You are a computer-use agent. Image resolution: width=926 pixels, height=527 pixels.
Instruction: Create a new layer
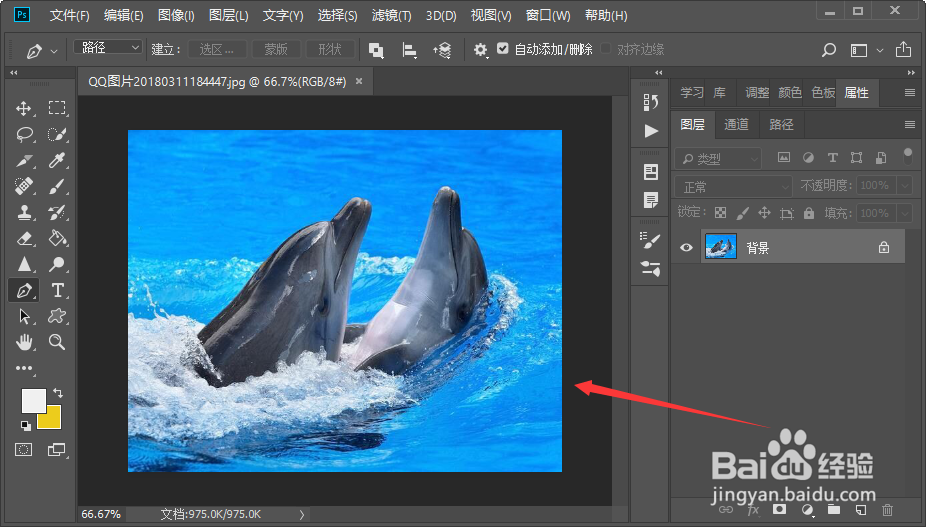(861, 509)
